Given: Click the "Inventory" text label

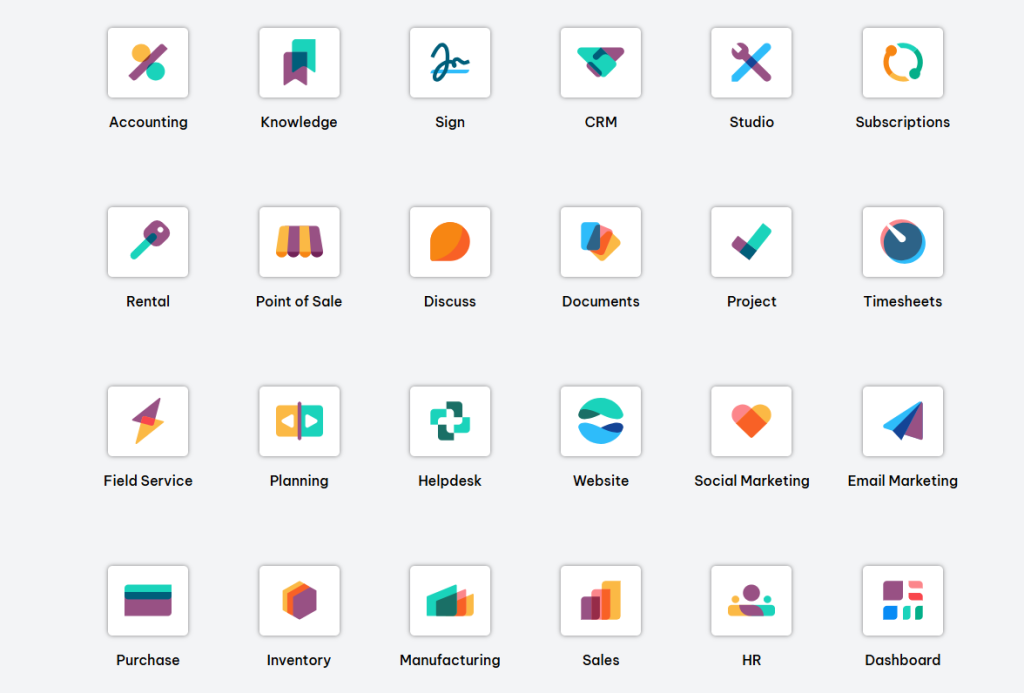Looking at the screenshot, I should (299, 660).
